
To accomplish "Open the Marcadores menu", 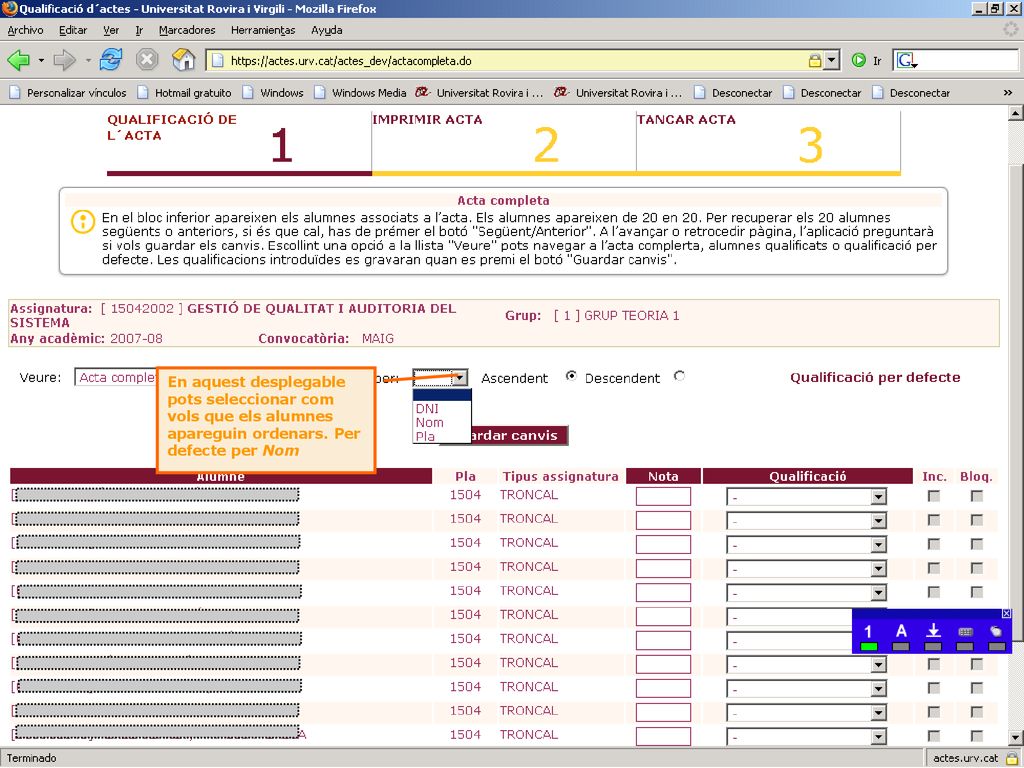I will [187, 30].
